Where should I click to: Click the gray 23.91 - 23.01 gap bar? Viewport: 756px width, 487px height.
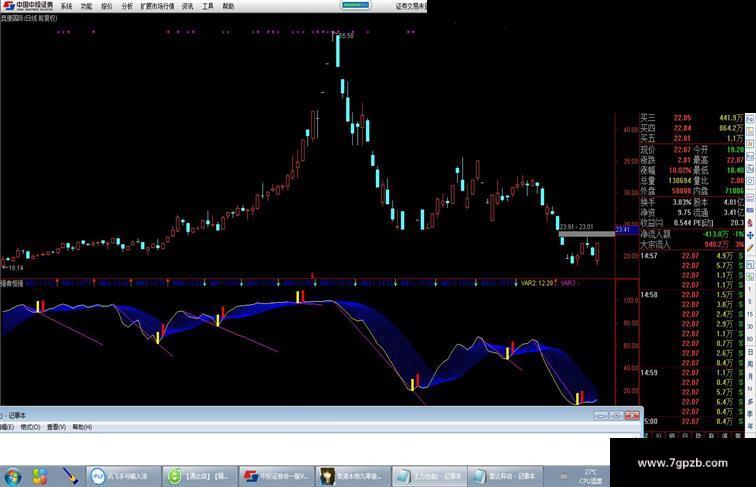coord(587,234)
